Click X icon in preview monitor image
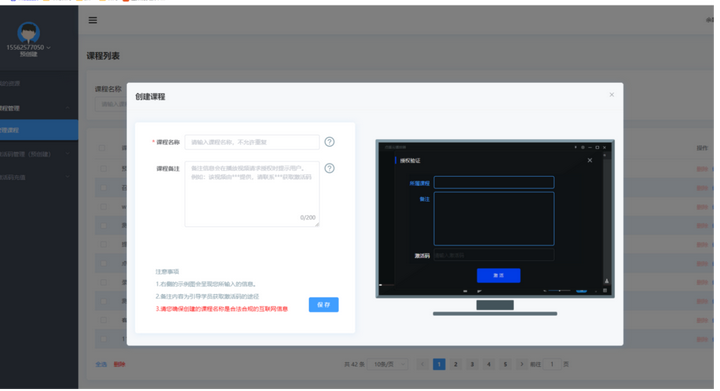The height and width of the screenshot is (391, 720). tap(590, 160)
